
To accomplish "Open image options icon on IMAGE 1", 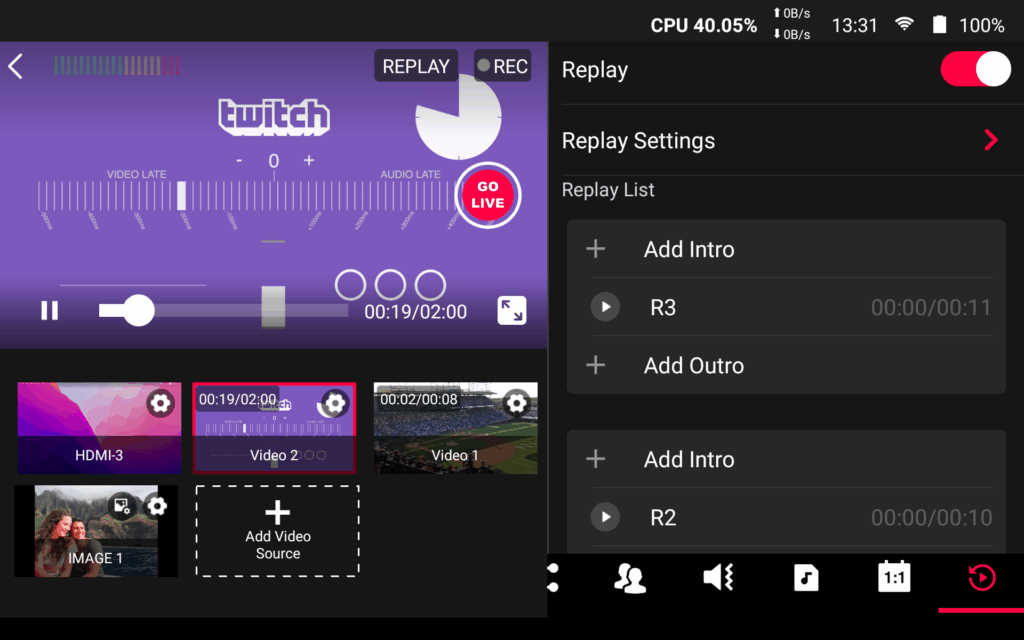I will tap(122, 506).
